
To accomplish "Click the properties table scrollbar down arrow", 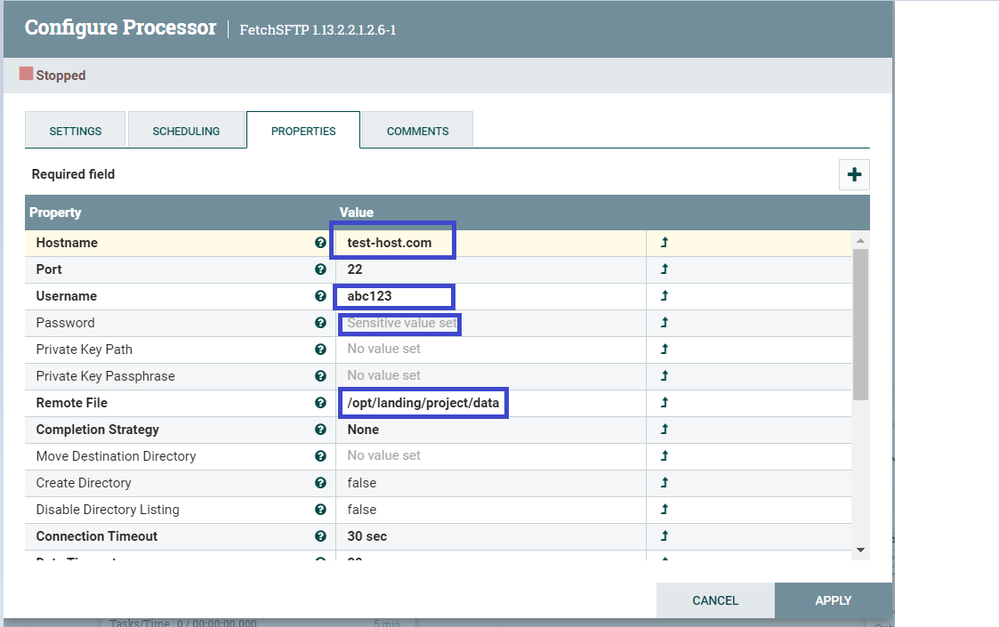I will pos(860,550).
